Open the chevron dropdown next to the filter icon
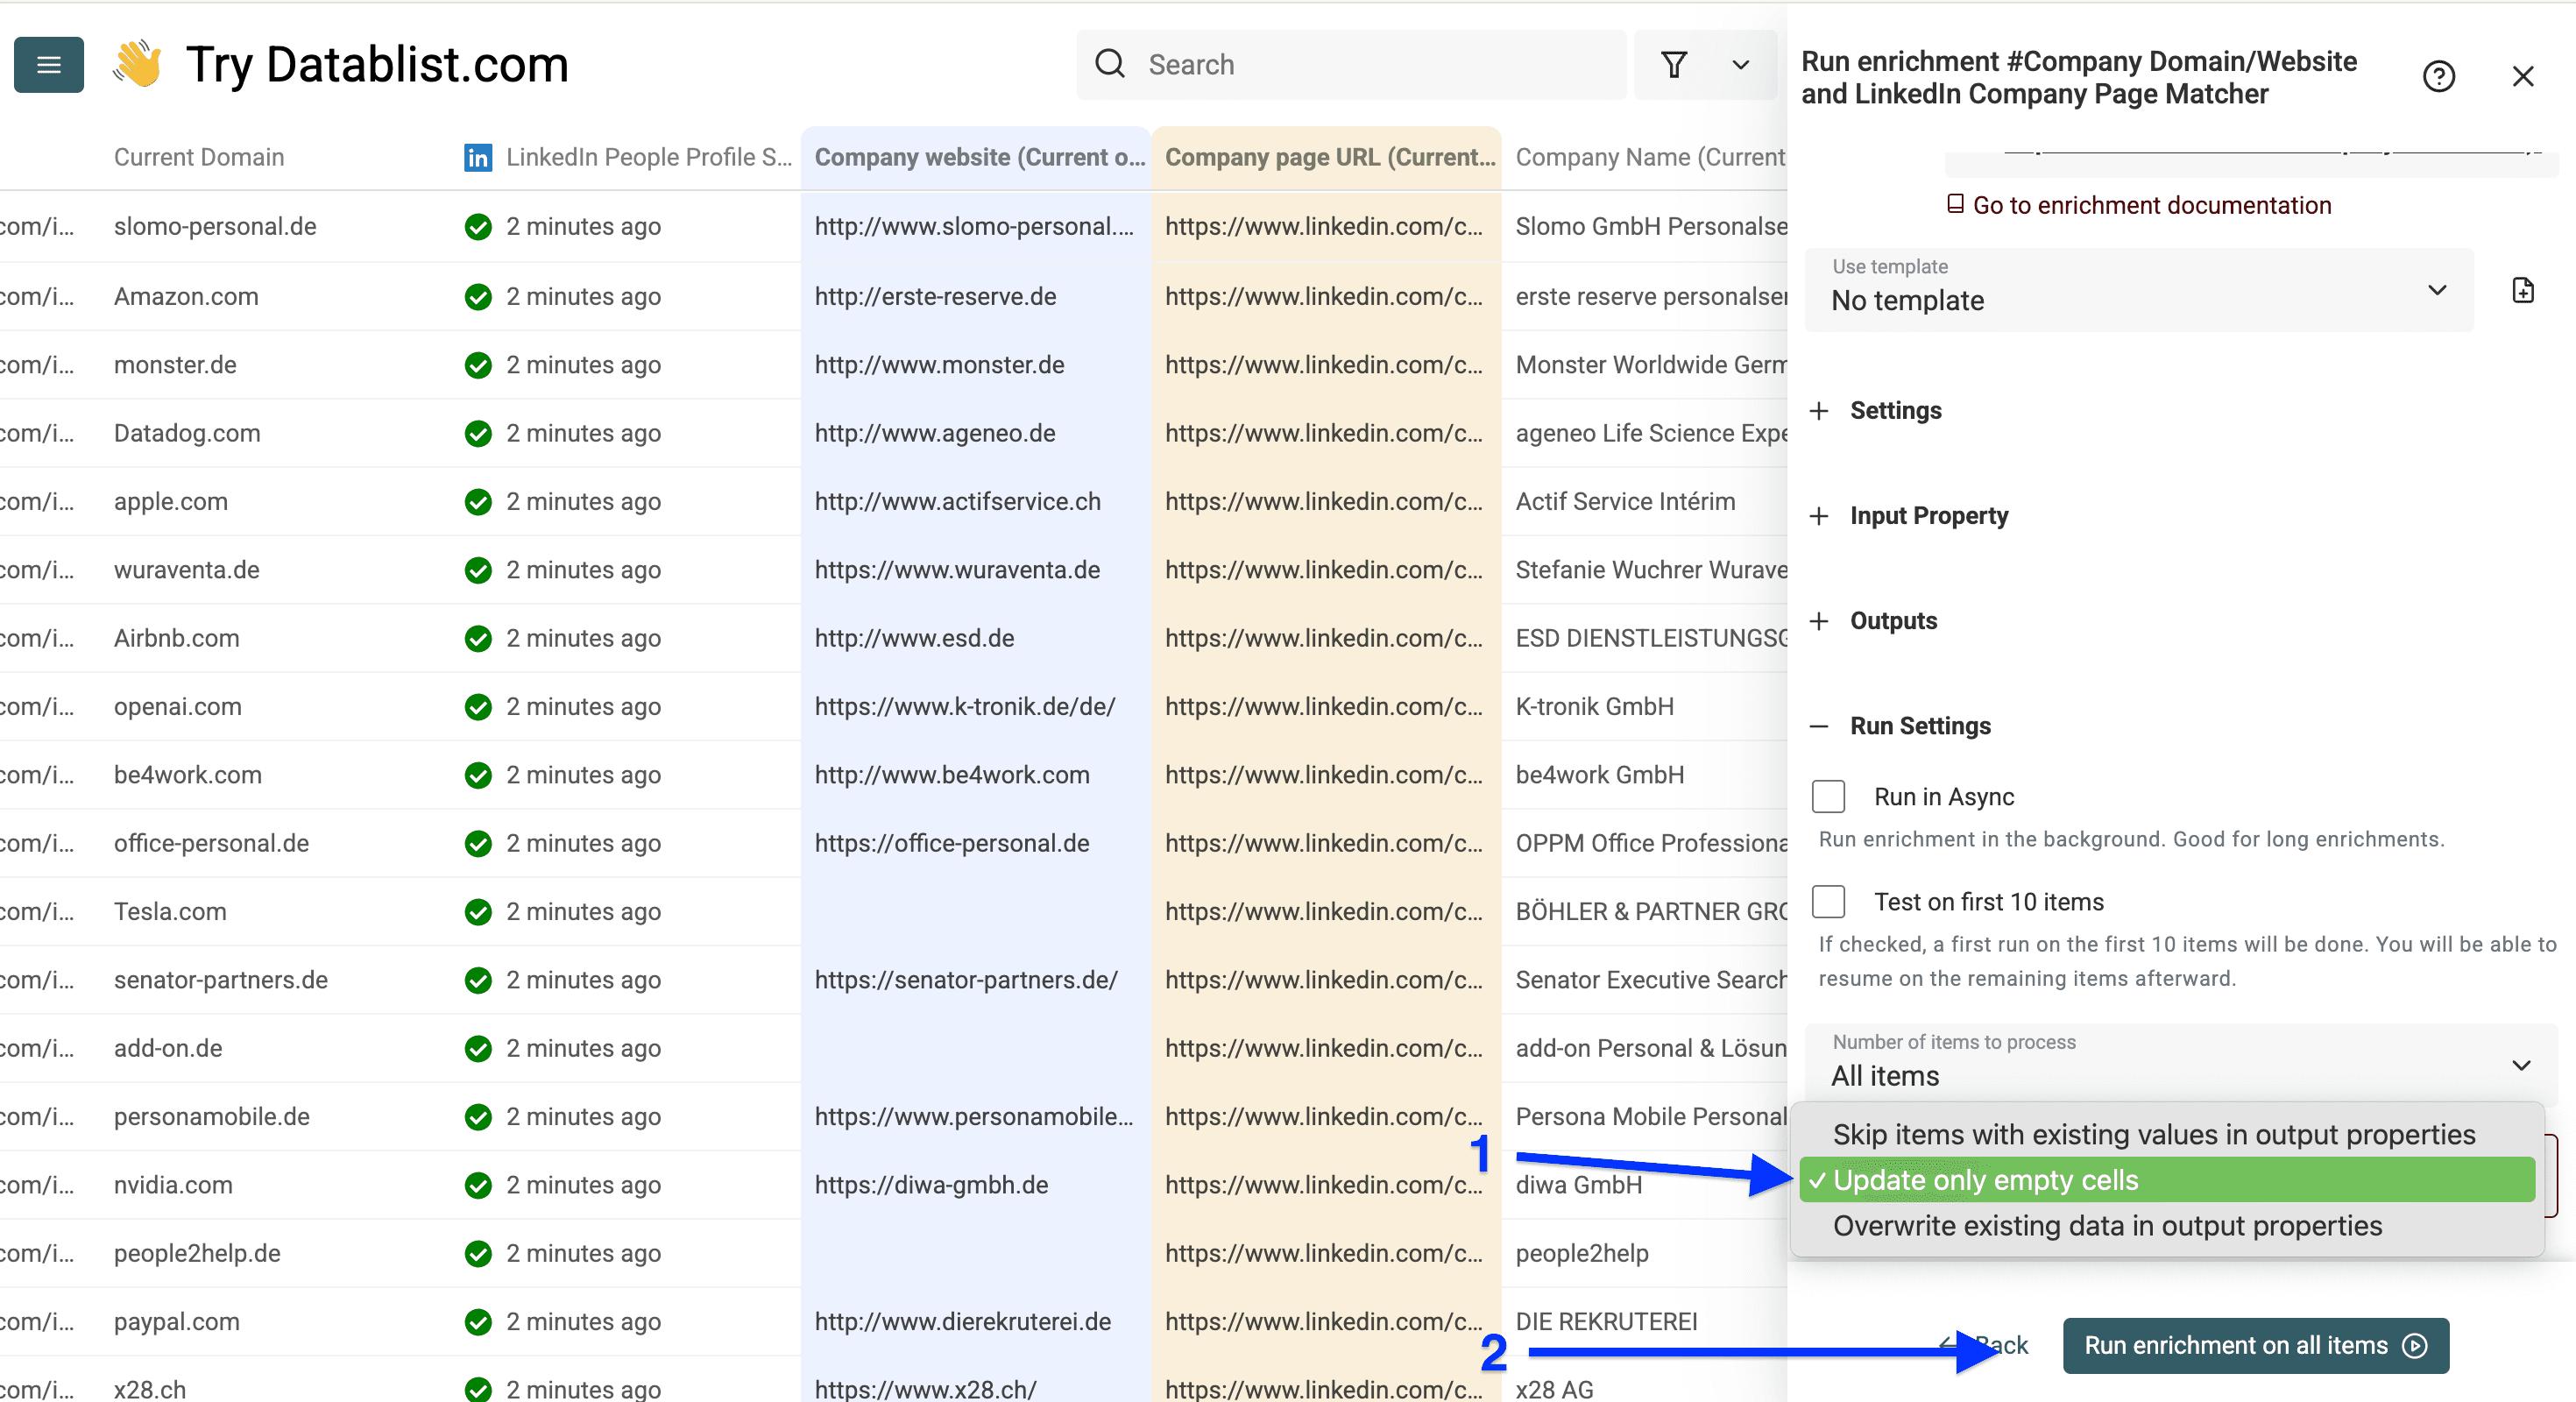The height and width of the screenshot is (1402, 2576). [1740, 64]
